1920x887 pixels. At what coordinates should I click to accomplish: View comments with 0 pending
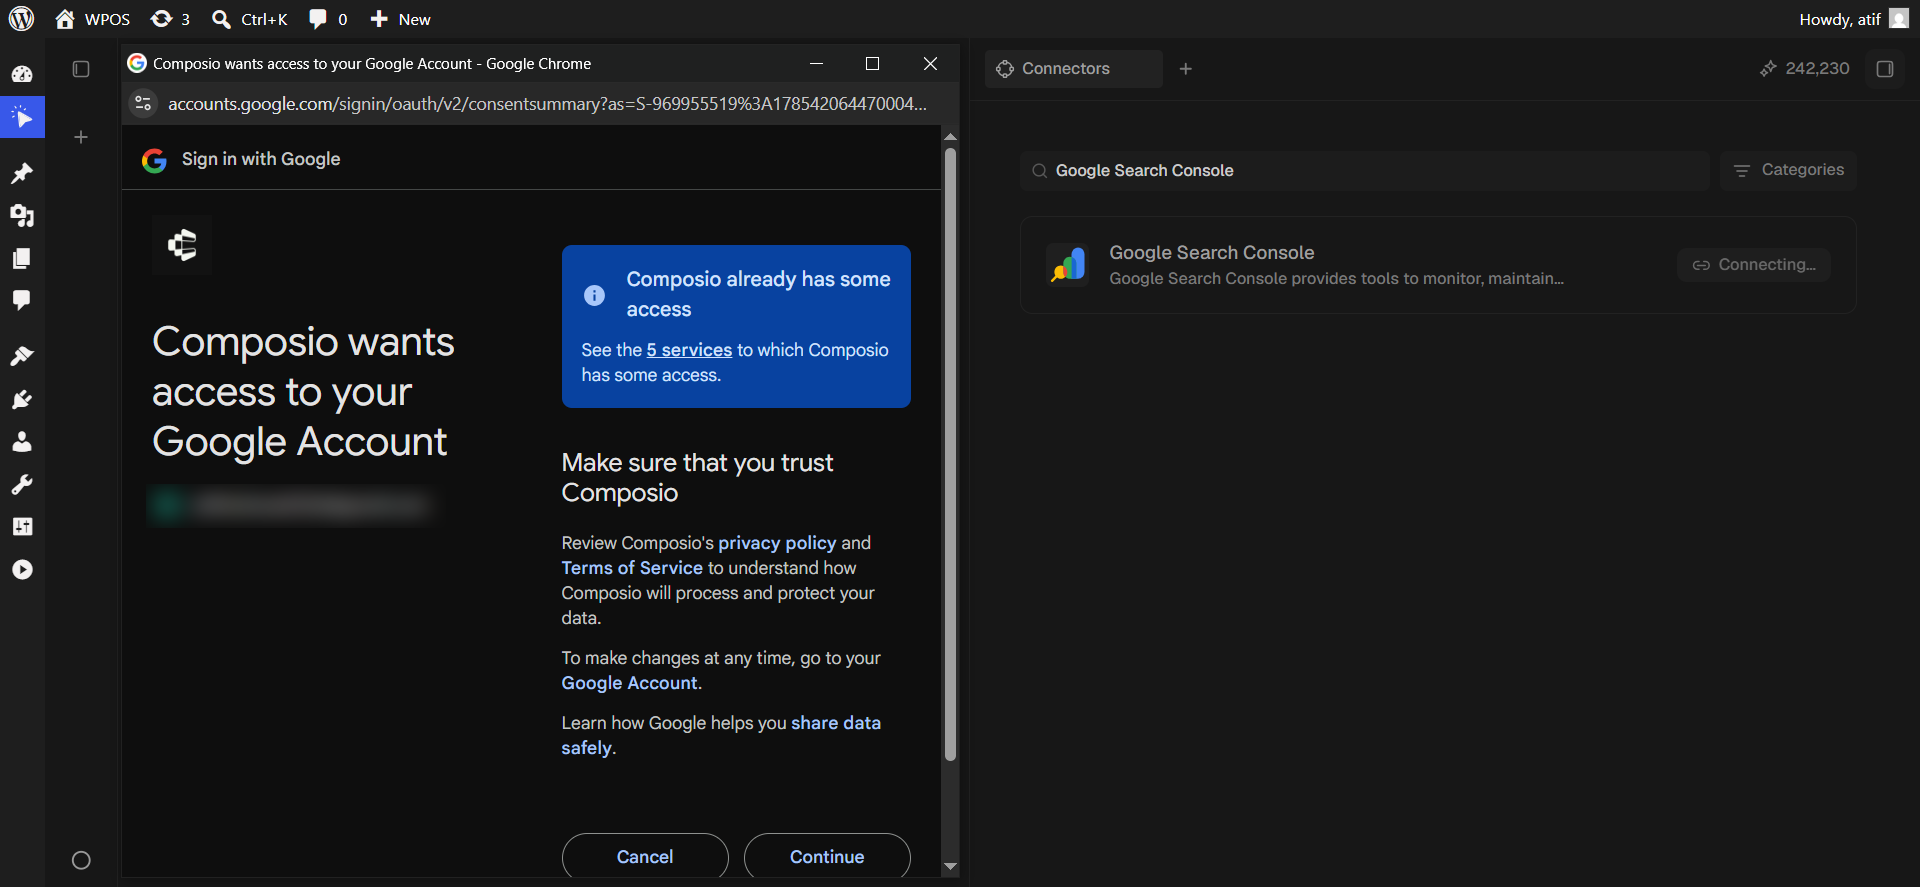(328, 19)
